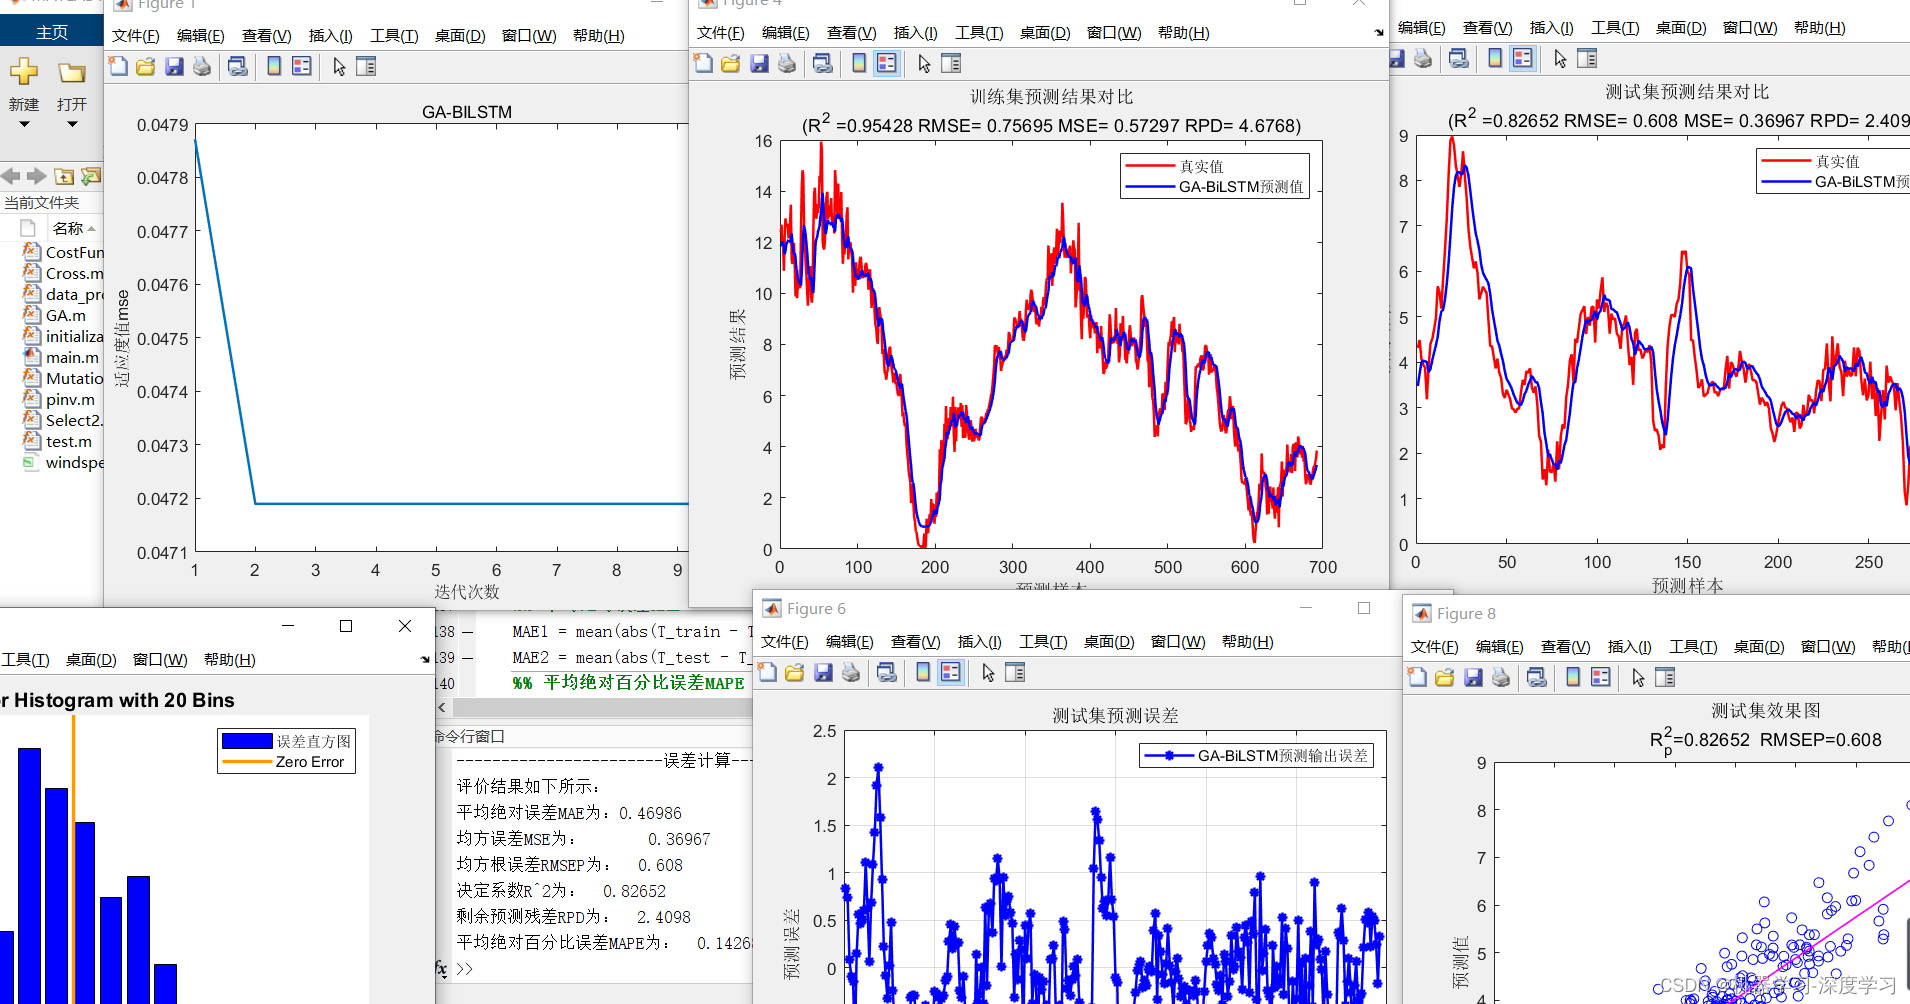1910x1004 pixels.
Task: Go back in the Current Folder navigation
Action: coord(11,177)
